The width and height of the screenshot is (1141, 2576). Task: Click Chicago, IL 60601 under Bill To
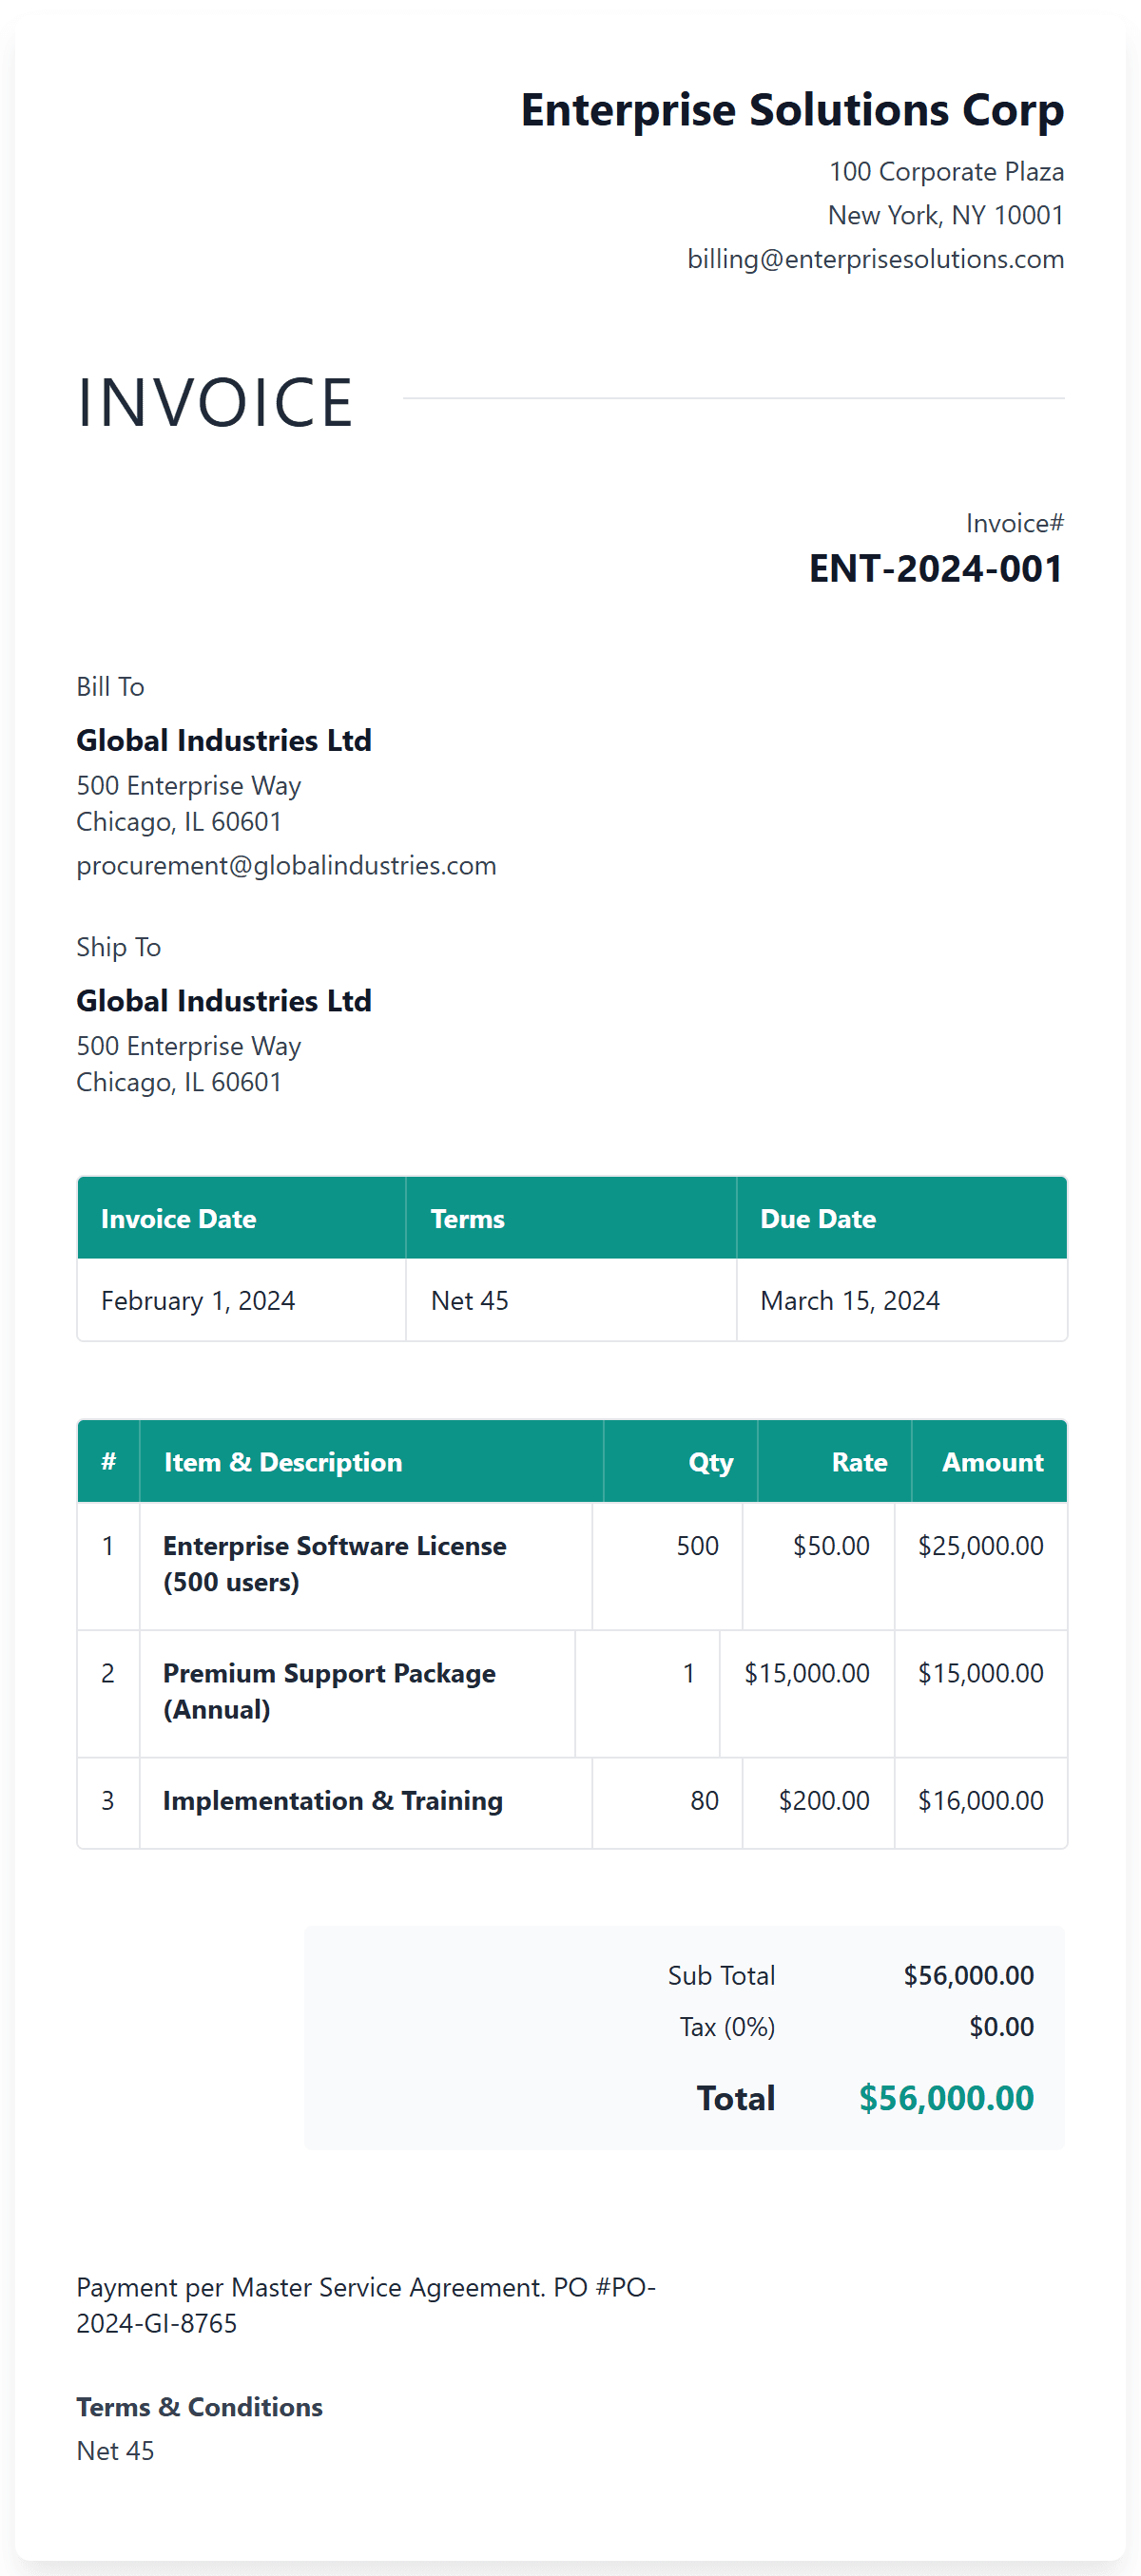click(x=179, y=822)
